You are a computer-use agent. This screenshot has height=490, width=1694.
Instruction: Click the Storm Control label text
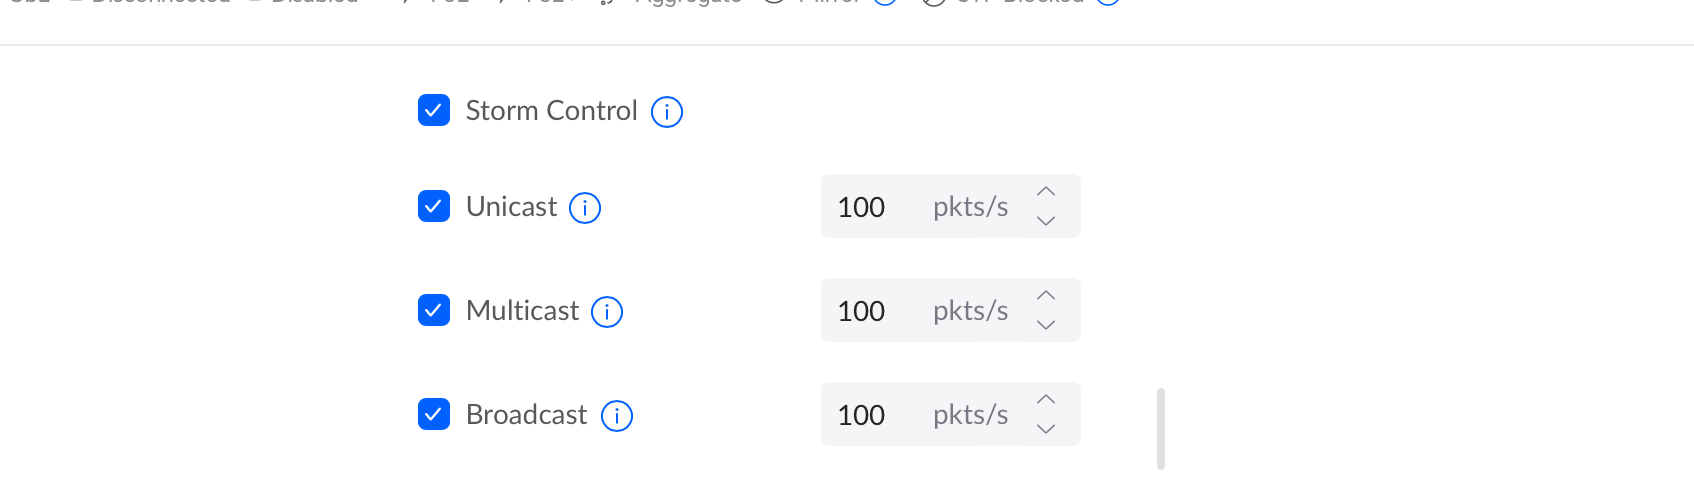point(551,110)
